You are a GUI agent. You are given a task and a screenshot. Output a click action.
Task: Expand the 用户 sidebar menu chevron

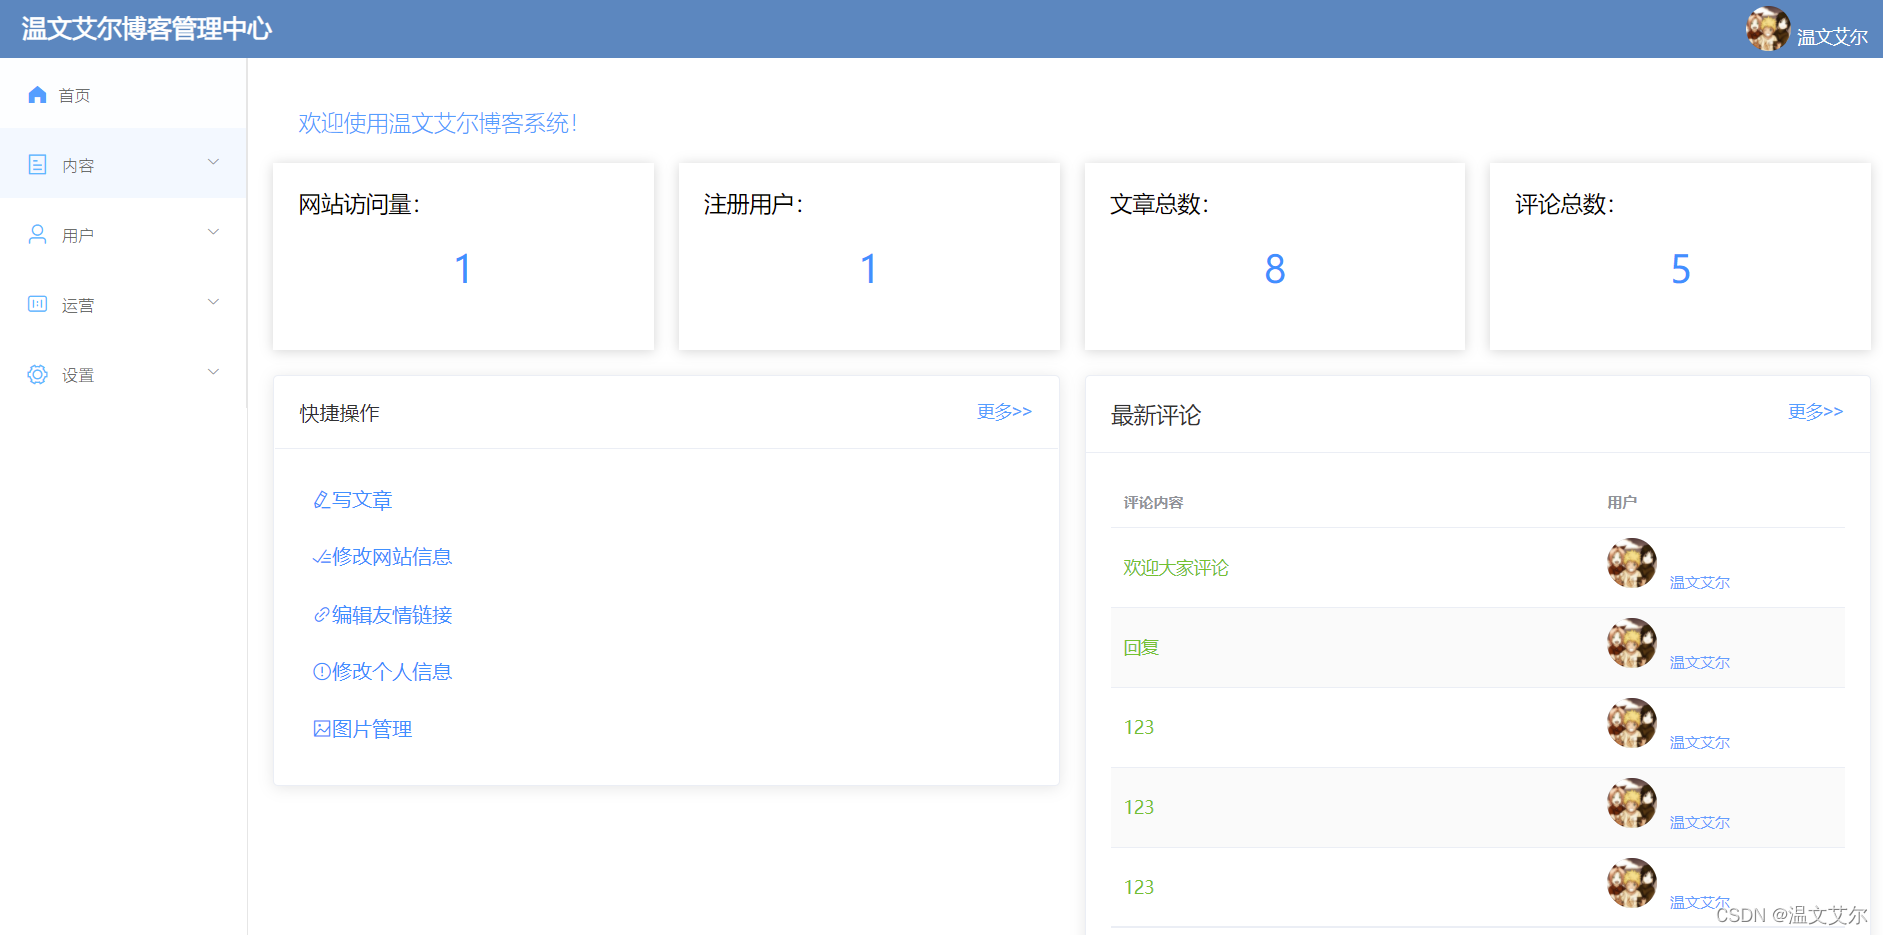[213, 232]
